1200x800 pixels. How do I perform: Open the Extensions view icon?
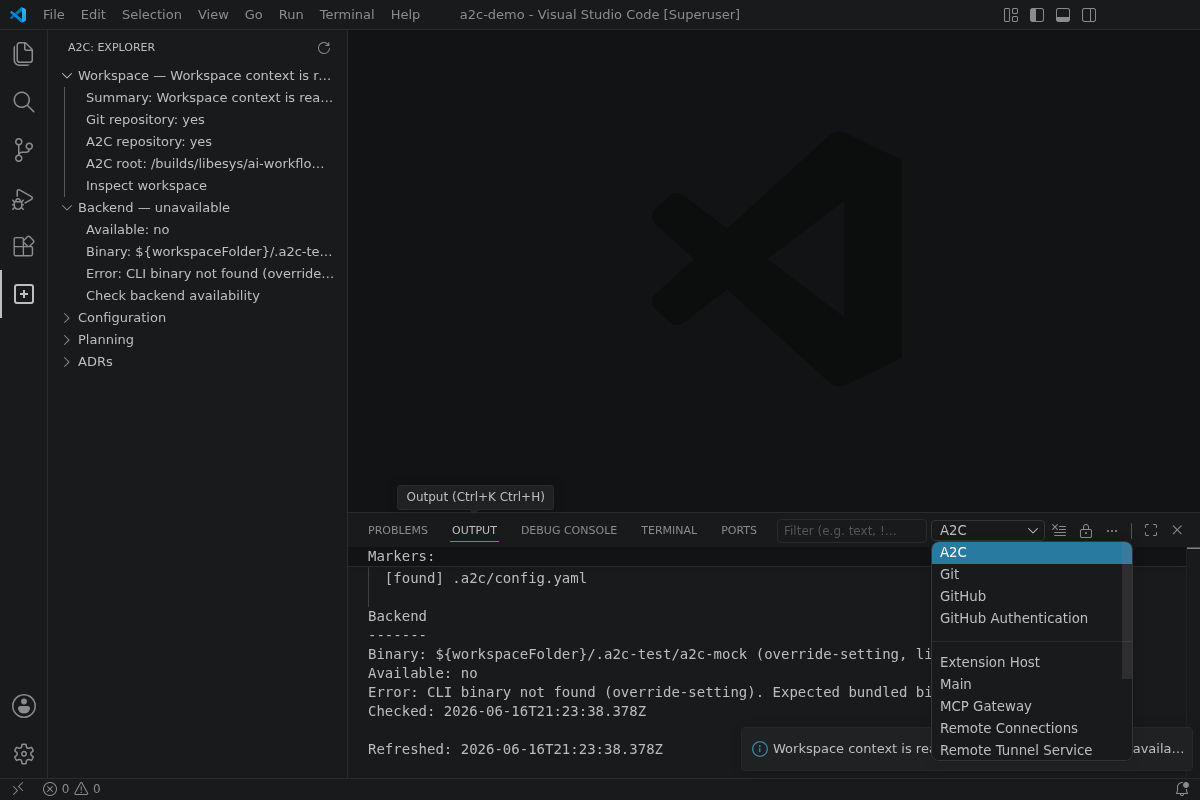[x=23, y=246]
